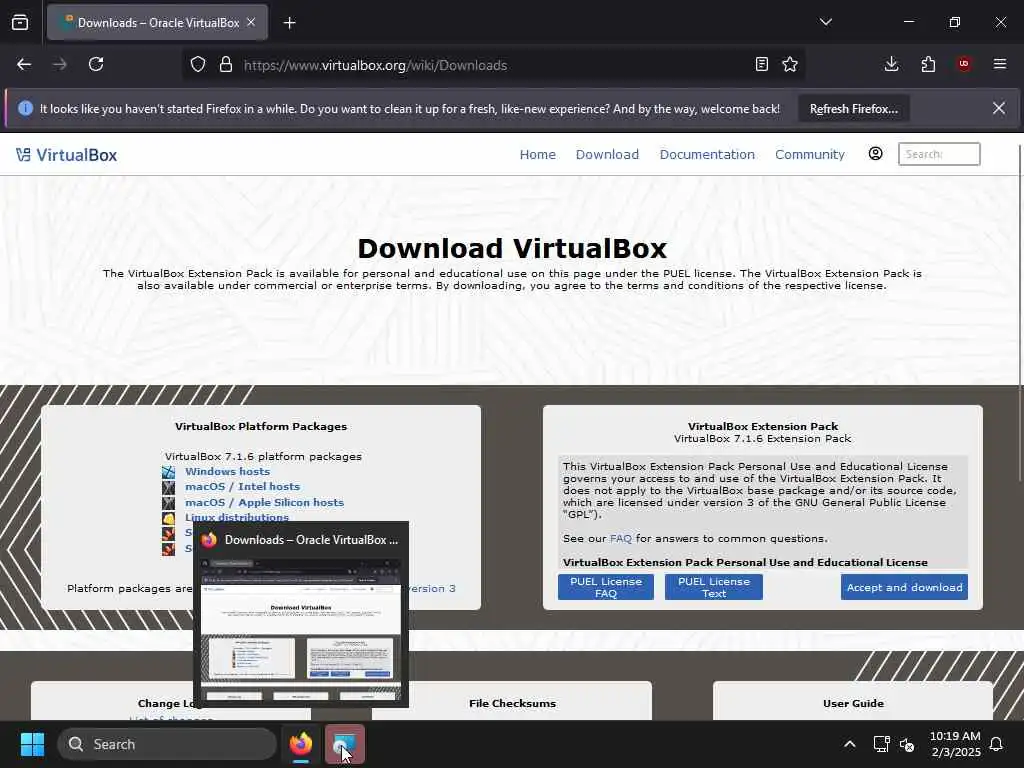Click the VirtualBox logo

coord(67,155)
